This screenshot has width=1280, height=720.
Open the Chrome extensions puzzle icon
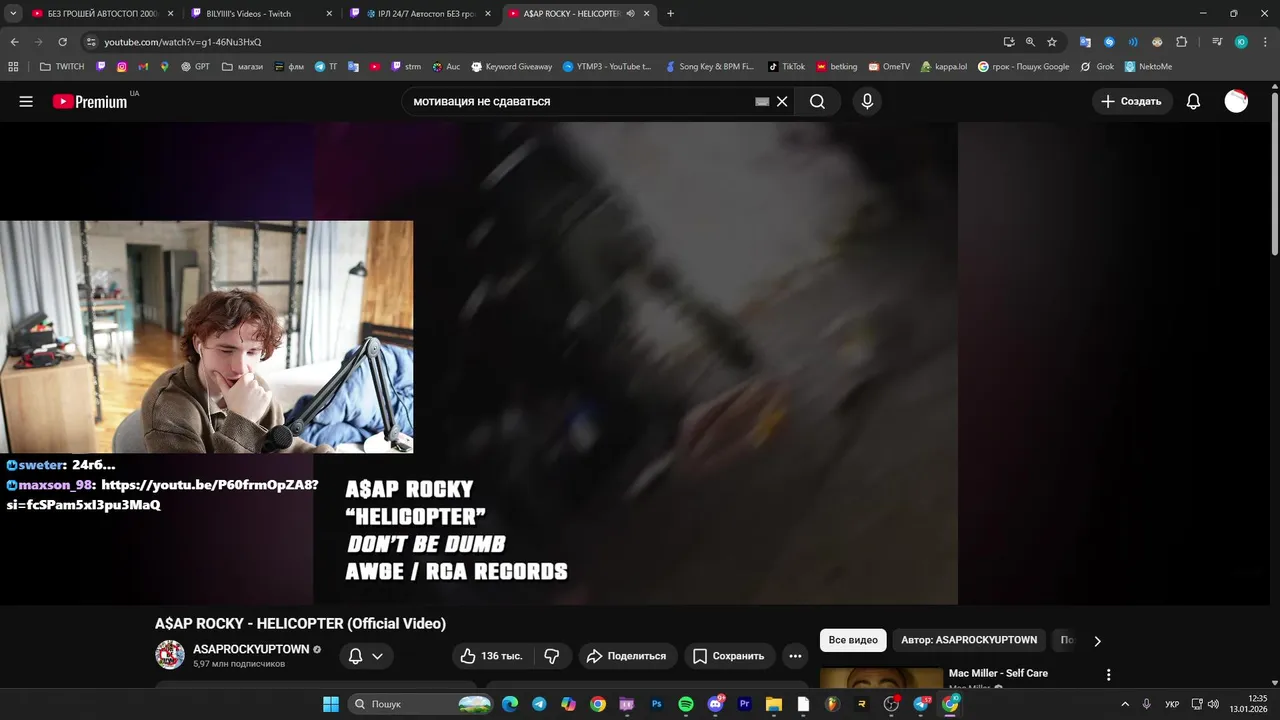(1182, 42)
